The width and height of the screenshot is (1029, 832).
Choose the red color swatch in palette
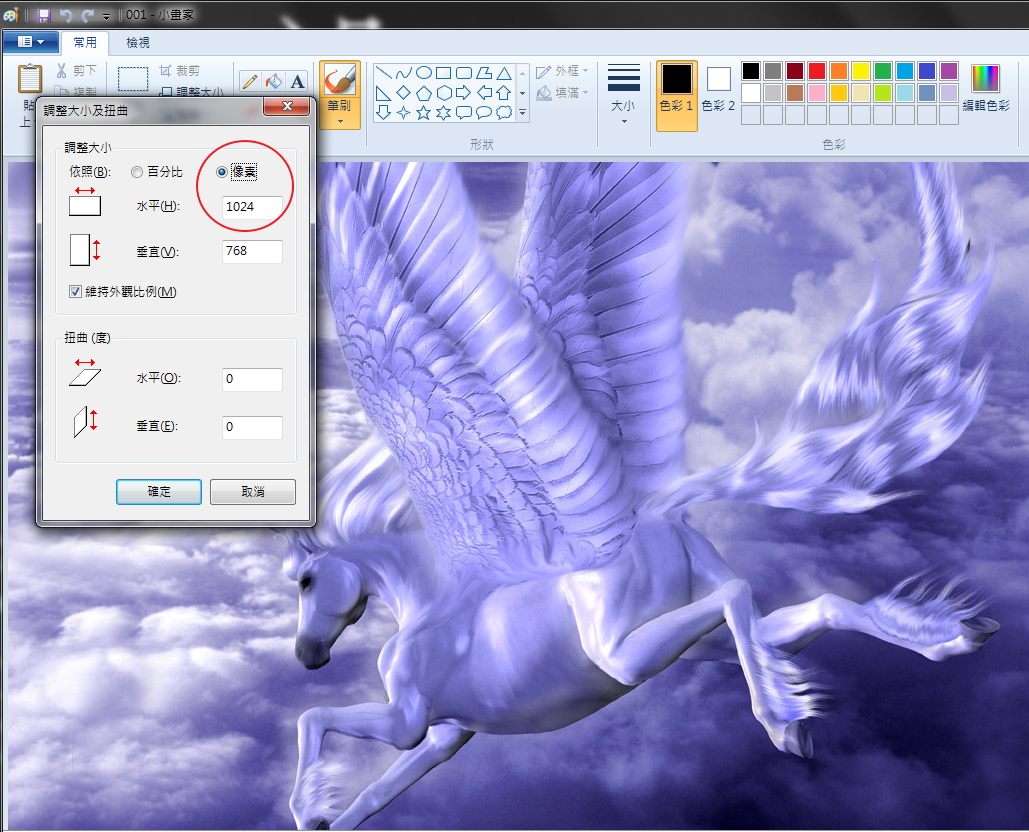tap(816, 71)
